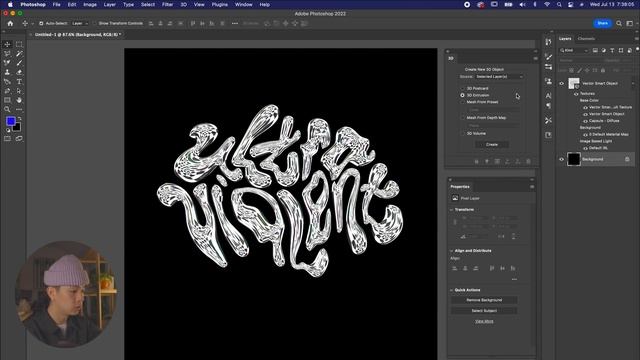
Task: Swap foreground and background colors
Action: 19,118
